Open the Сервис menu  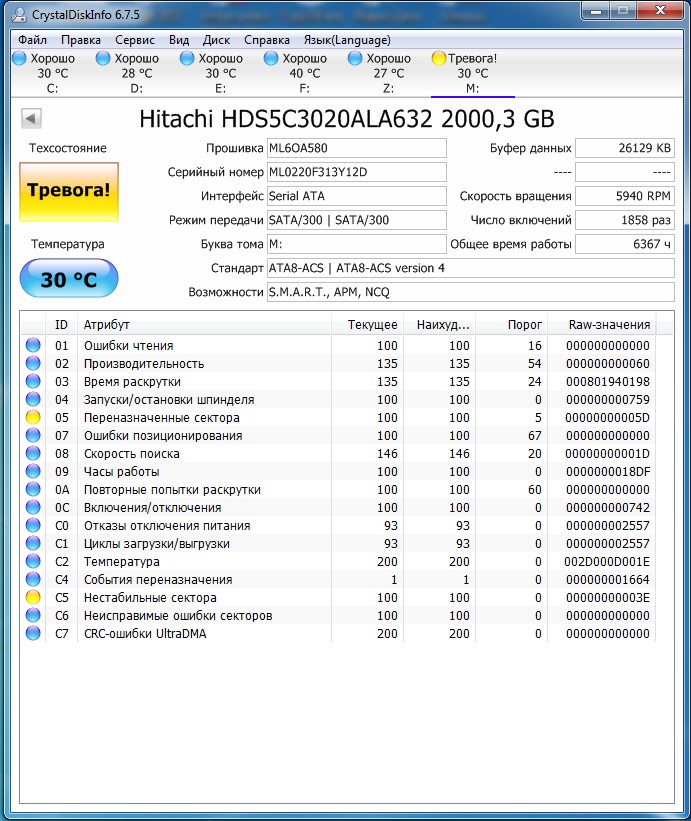pos(135,40)
